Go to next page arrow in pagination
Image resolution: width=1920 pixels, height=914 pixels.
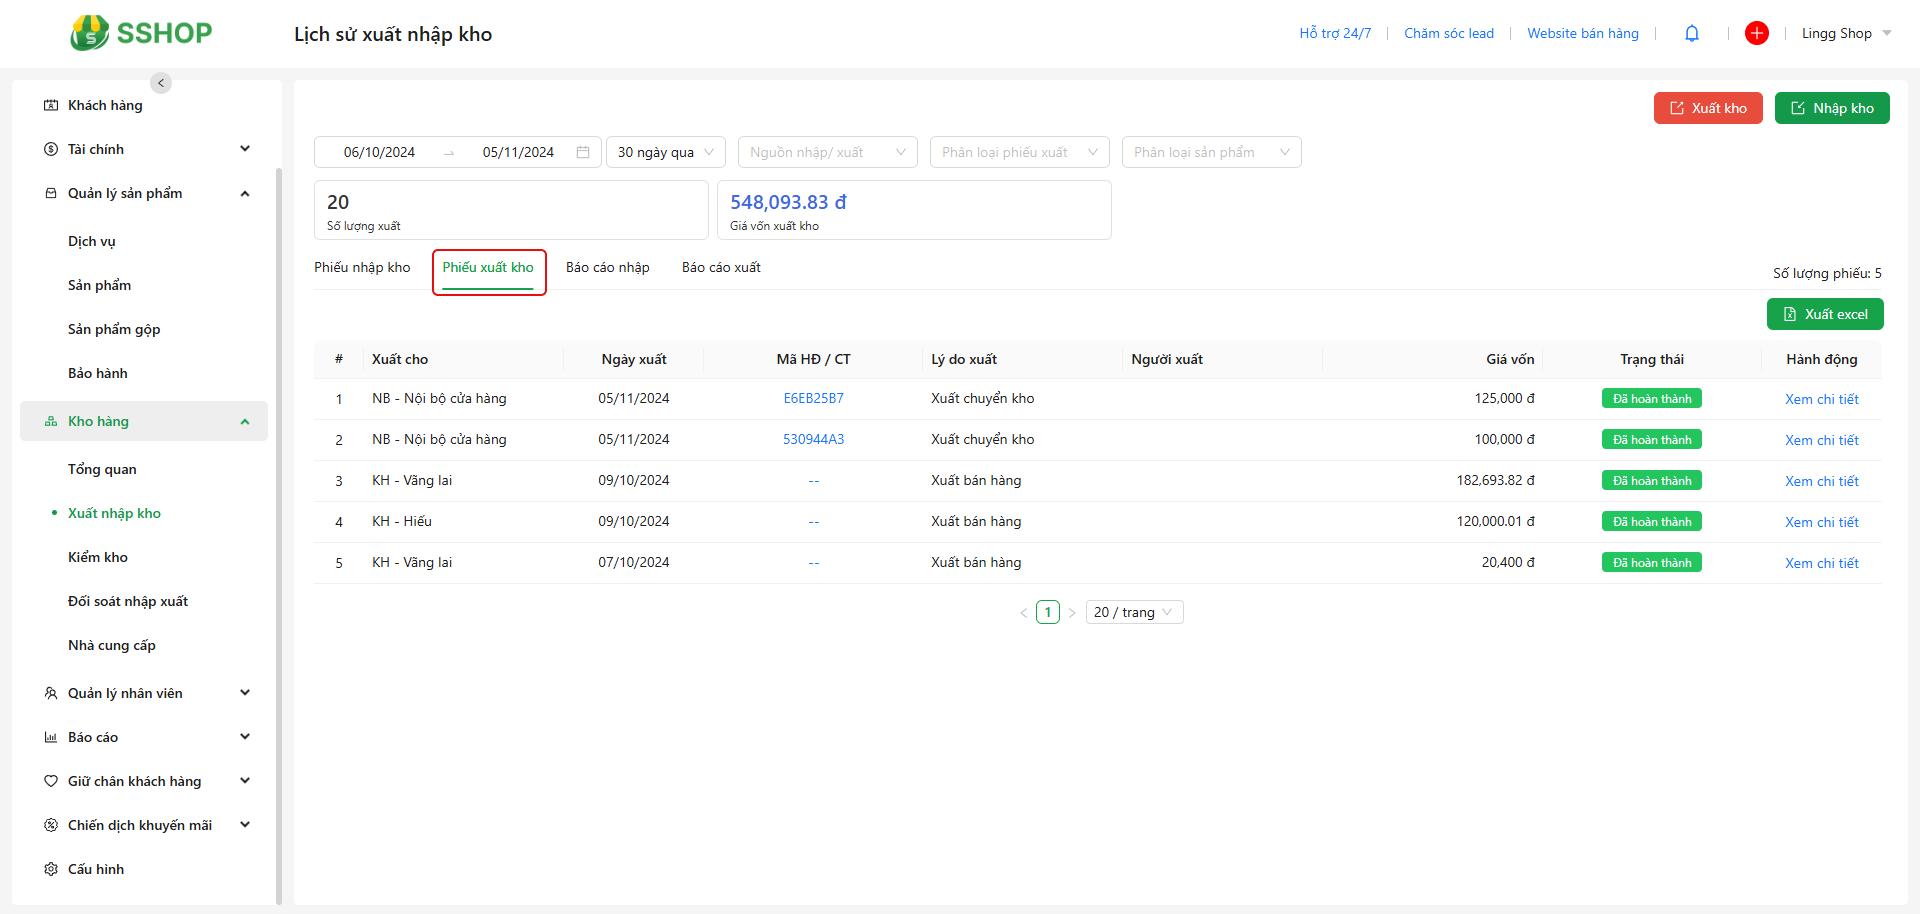pos(1072,613)
